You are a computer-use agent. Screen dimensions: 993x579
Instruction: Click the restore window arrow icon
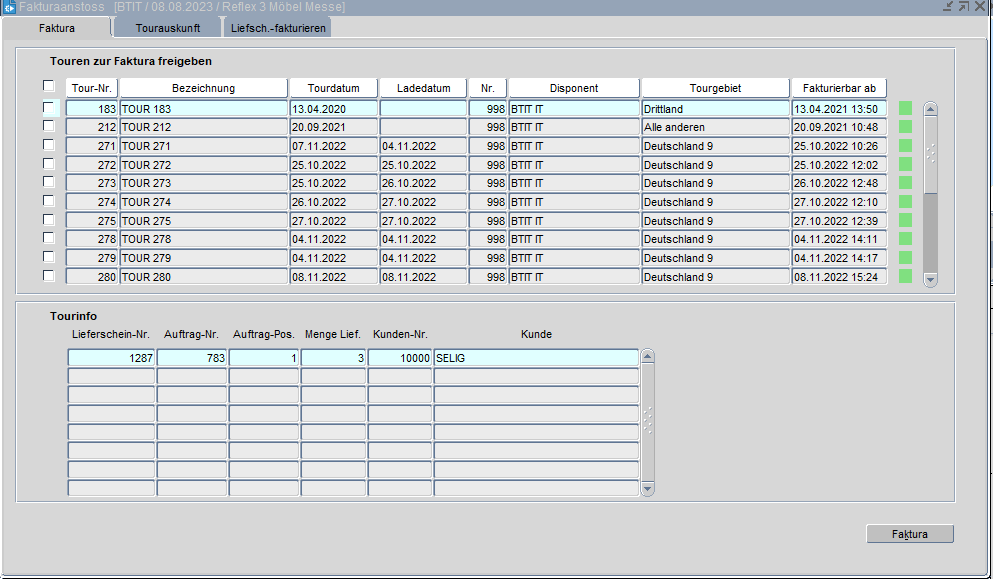tap(963, 6)
